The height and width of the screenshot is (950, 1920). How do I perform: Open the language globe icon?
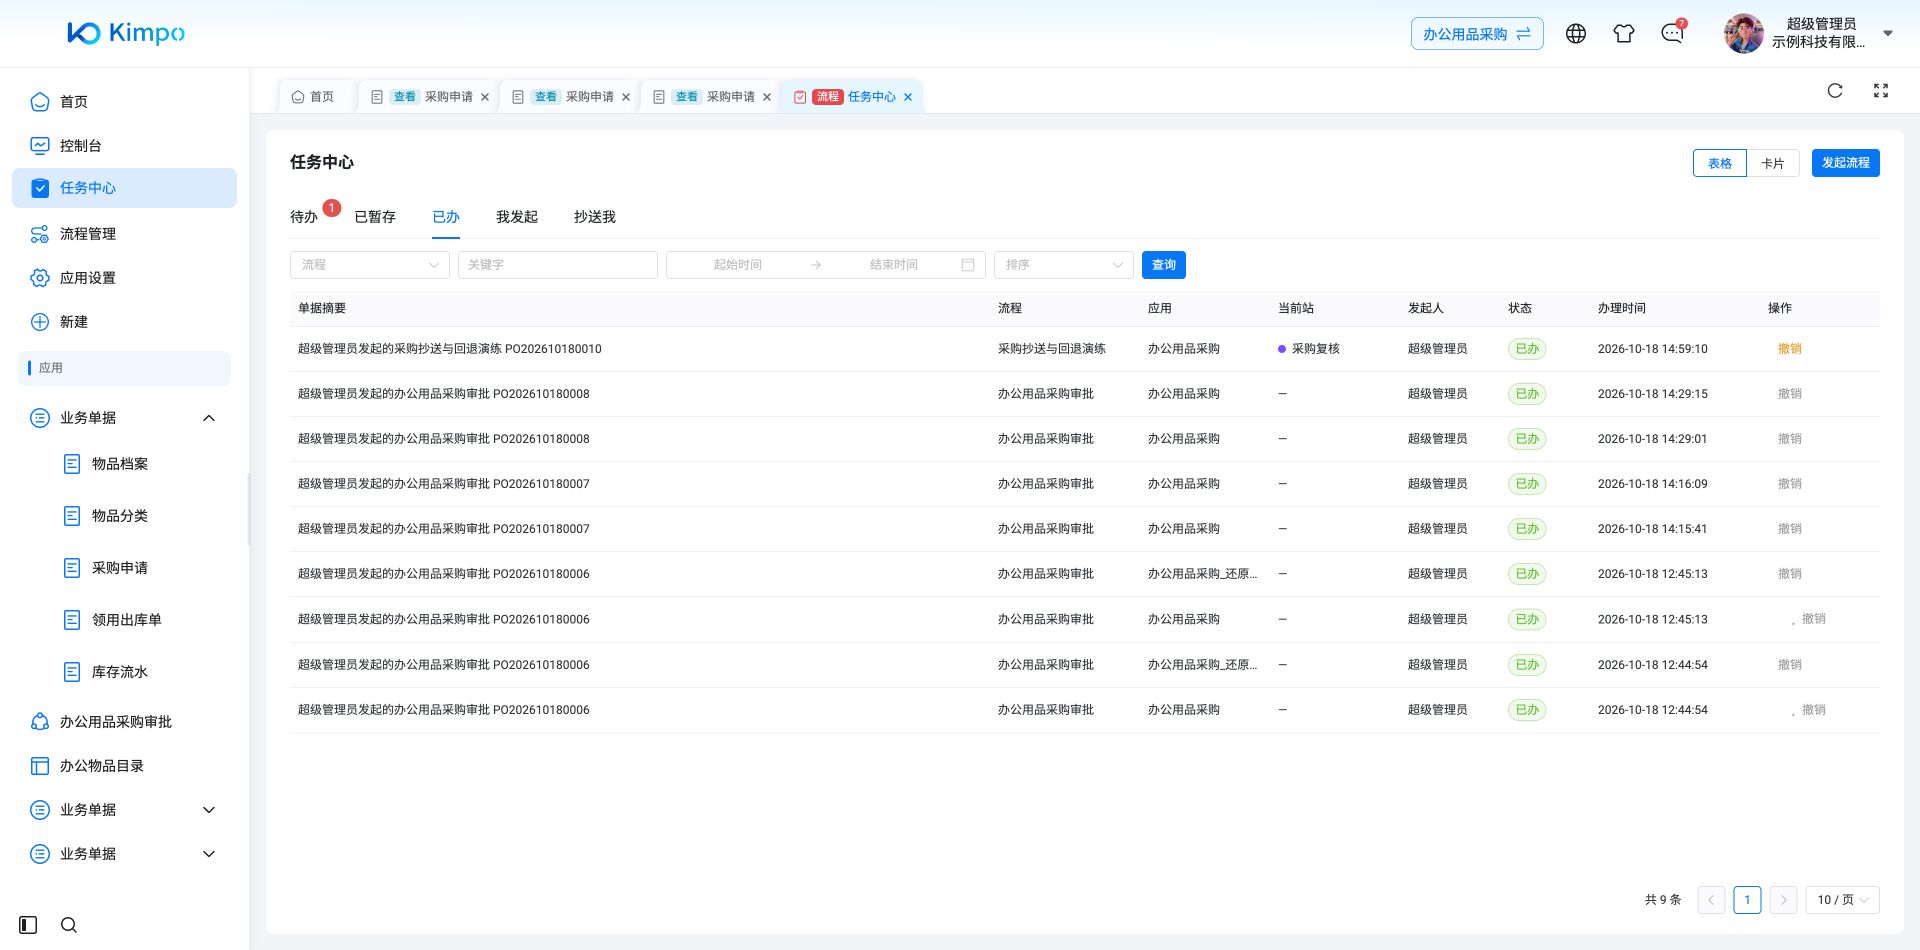pos(1576,34)
